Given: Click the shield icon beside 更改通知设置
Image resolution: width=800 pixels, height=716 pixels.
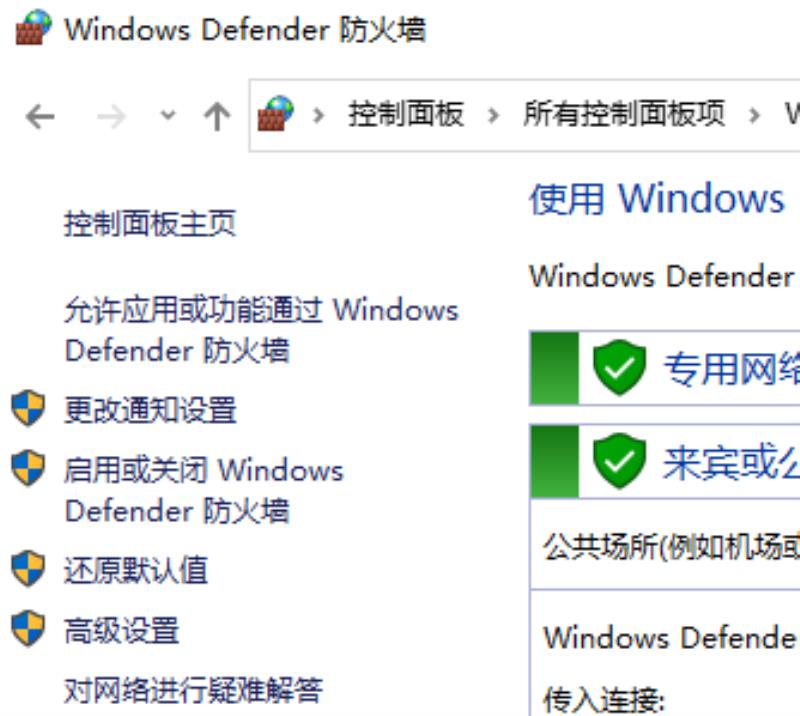Looking at the screenshot, I should pos(28,408).
